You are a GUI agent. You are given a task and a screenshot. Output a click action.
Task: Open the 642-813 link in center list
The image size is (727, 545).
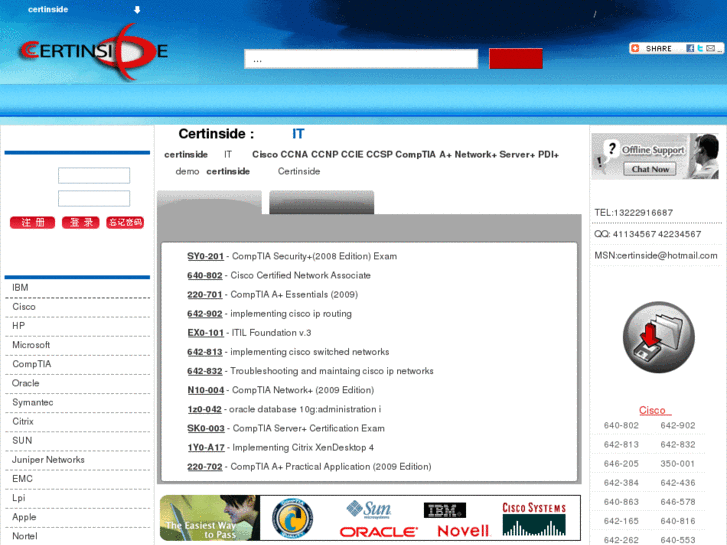tap(204, 352)
